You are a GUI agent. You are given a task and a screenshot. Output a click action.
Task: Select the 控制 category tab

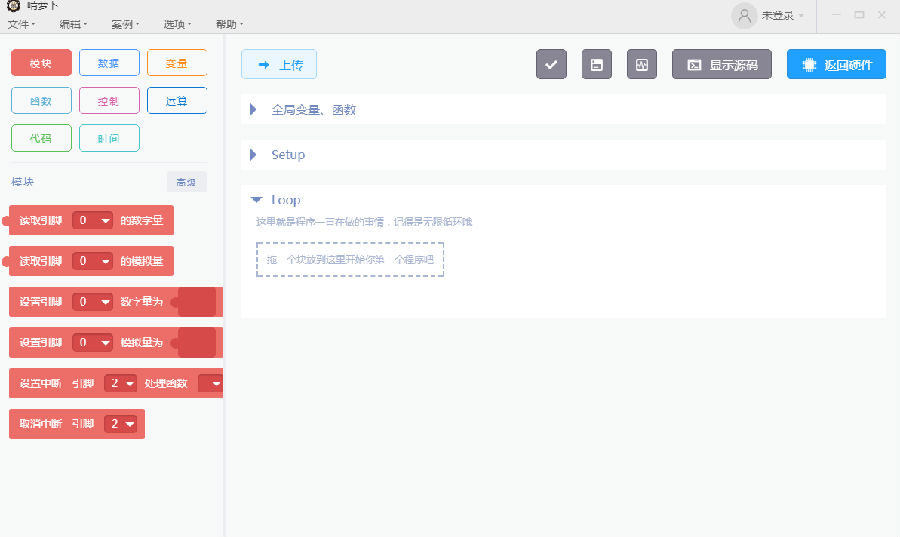point(109,101)
